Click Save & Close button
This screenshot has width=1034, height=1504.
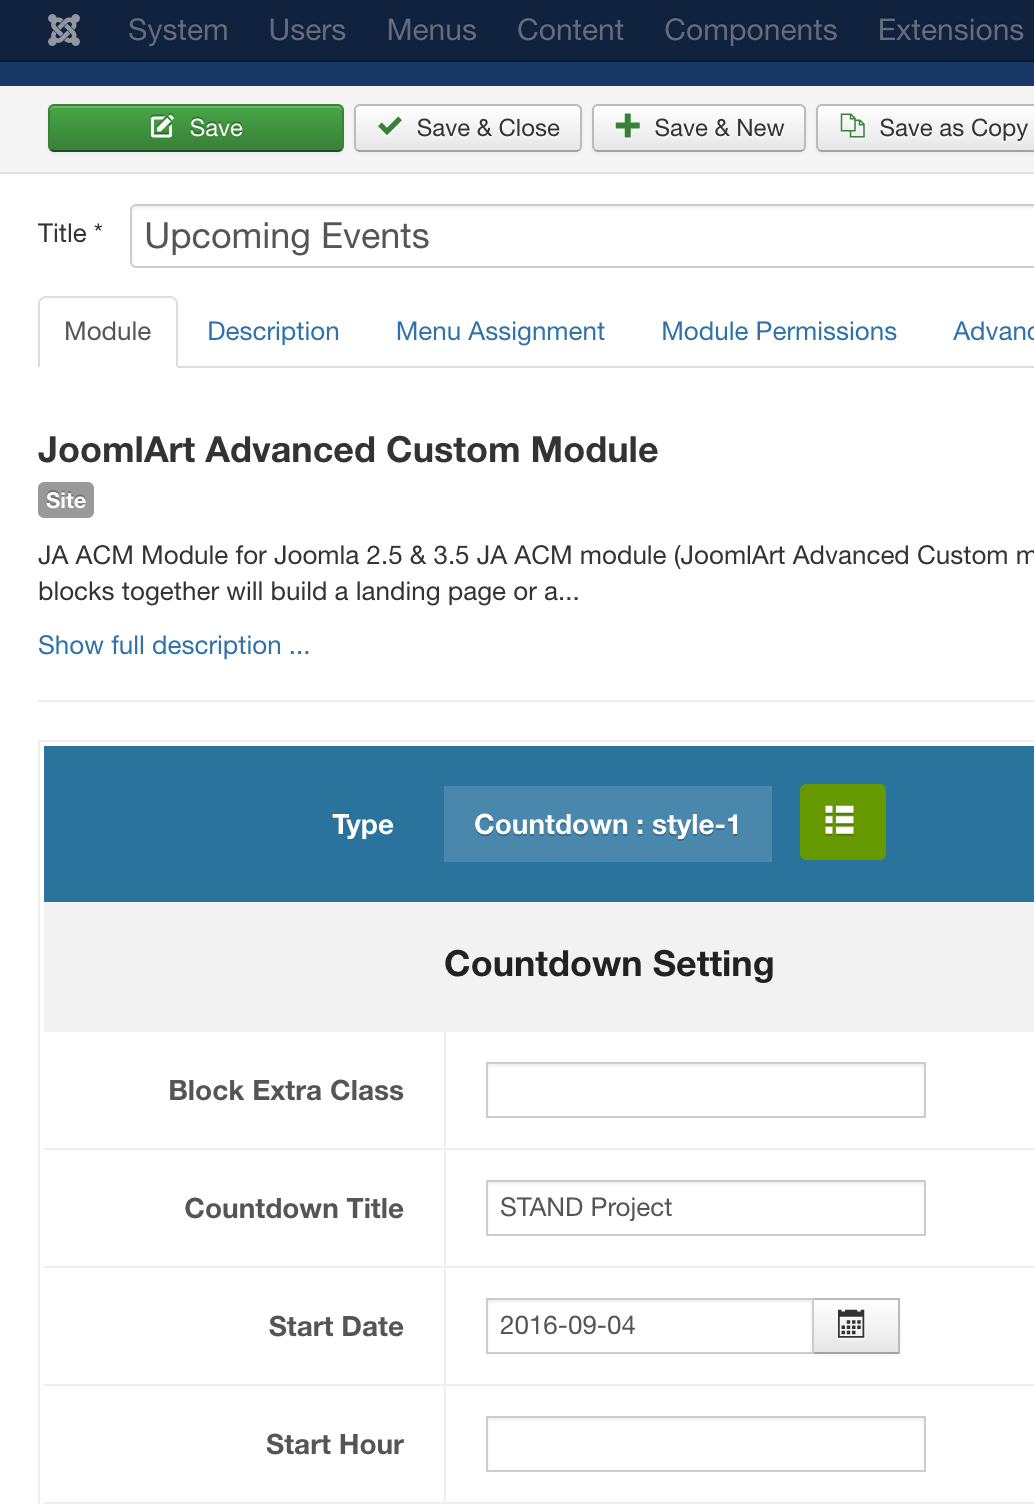click(468, 128)
